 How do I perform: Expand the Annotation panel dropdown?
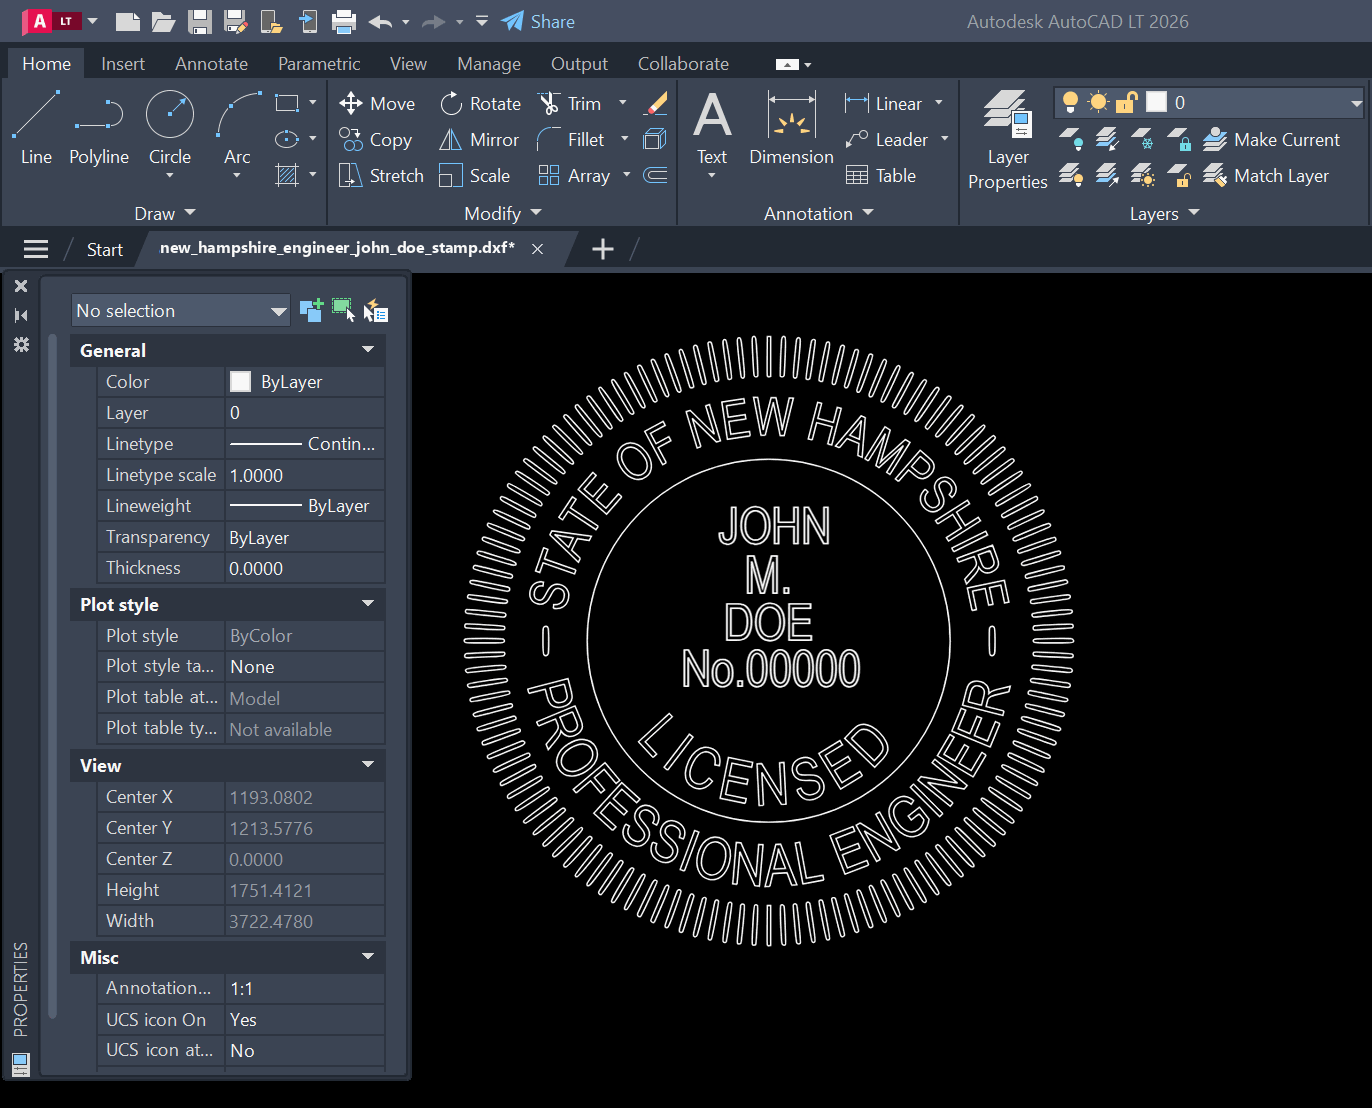819,213
